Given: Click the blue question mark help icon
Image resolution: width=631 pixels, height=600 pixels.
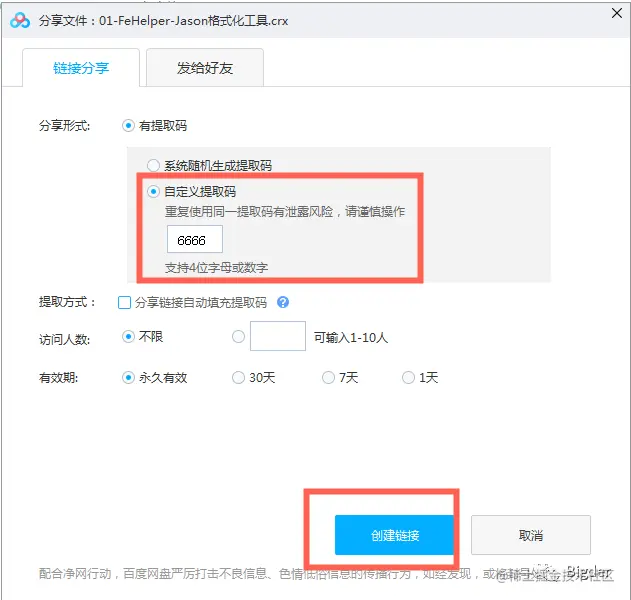Looking at the screenshot, I should (x=283, y=302).
